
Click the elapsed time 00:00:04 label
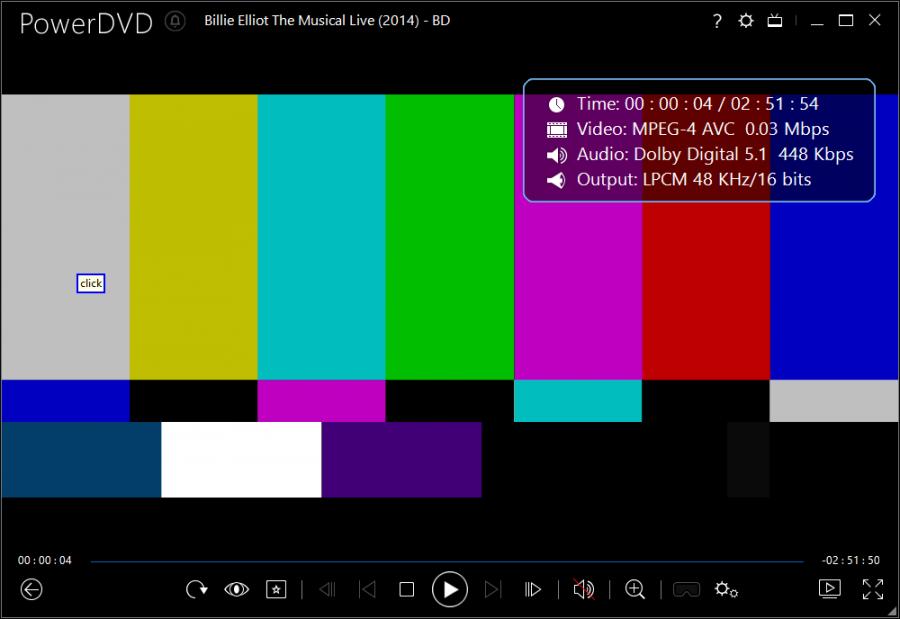pos(45,560)
